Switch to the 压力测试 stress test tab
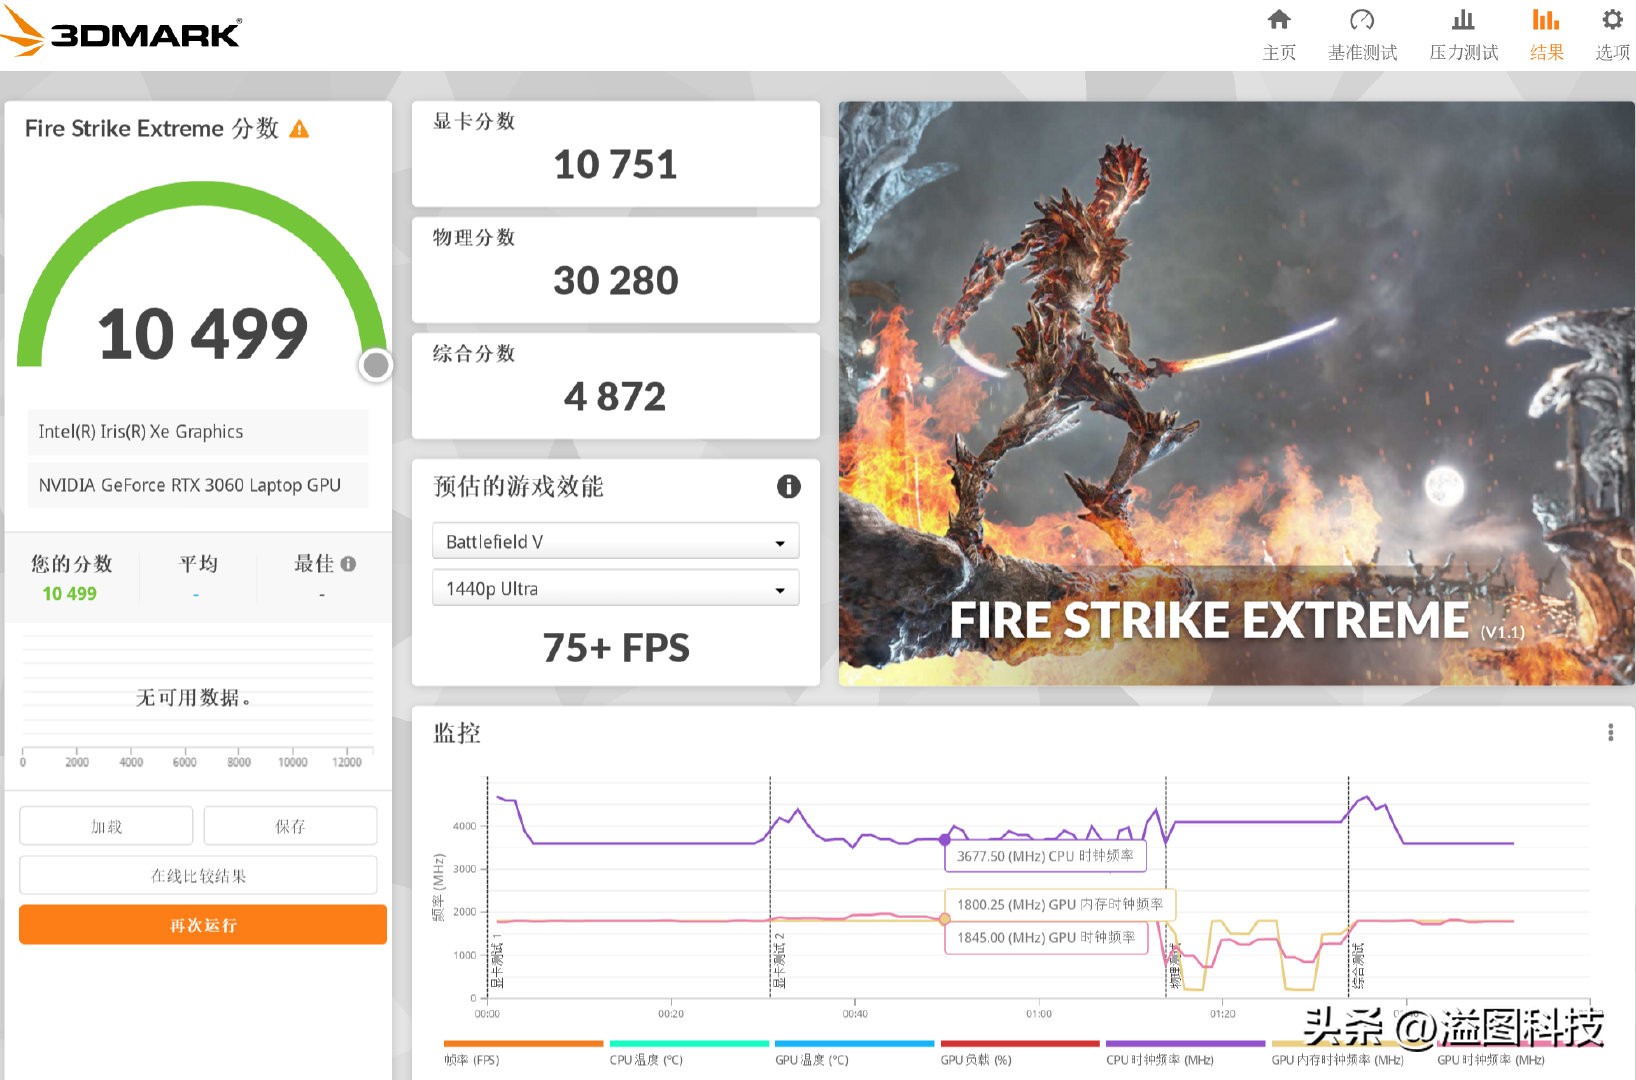Screen dimensions: 1636x1080 pyautogui.click(x=1463, y=35)
